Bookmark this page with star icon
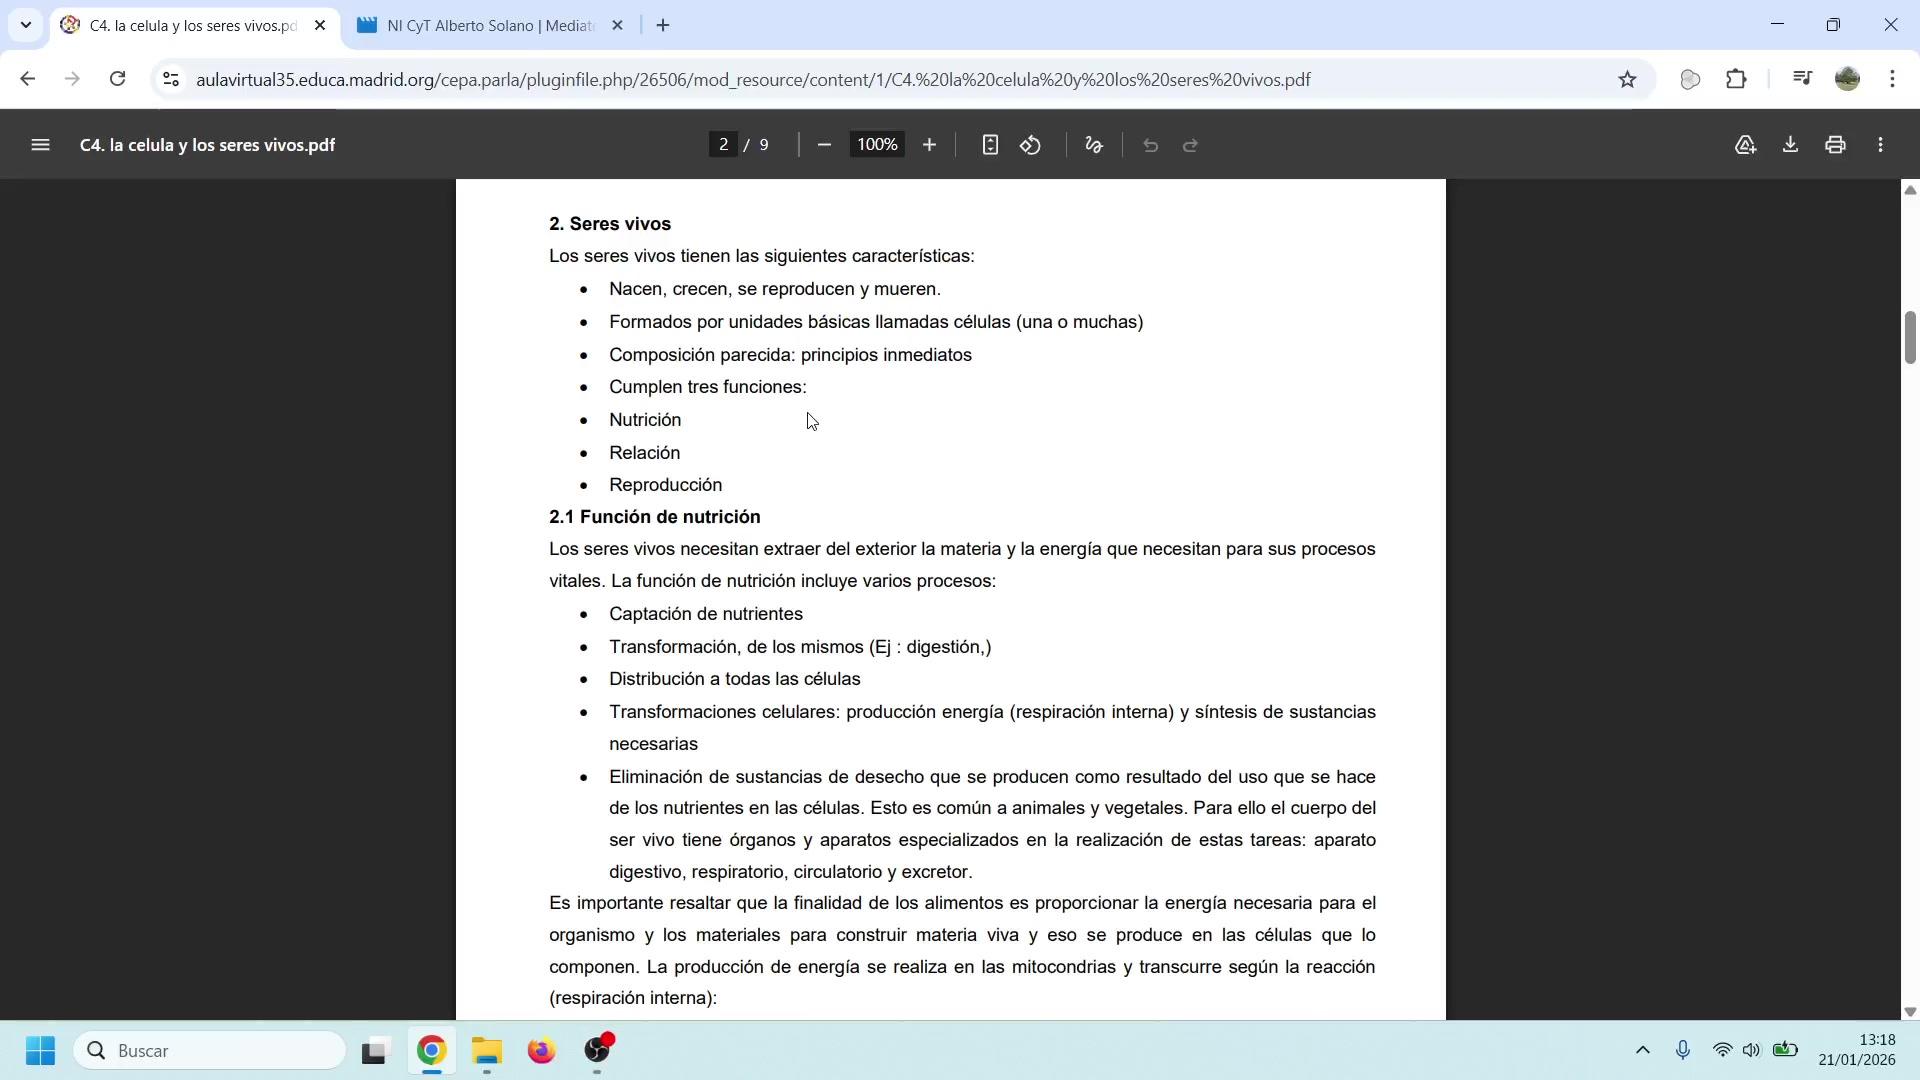The width and height of the screenshot is (1920, 1080). click(x=1627, y=80)
